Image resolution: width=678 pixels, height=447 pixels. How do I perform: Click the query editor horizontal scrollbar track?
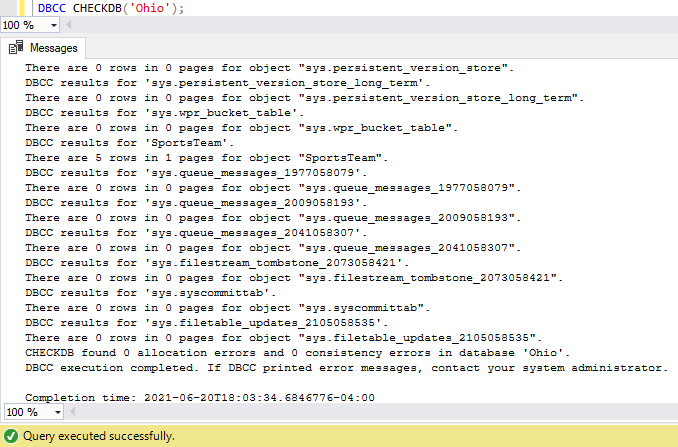[370, 22]
